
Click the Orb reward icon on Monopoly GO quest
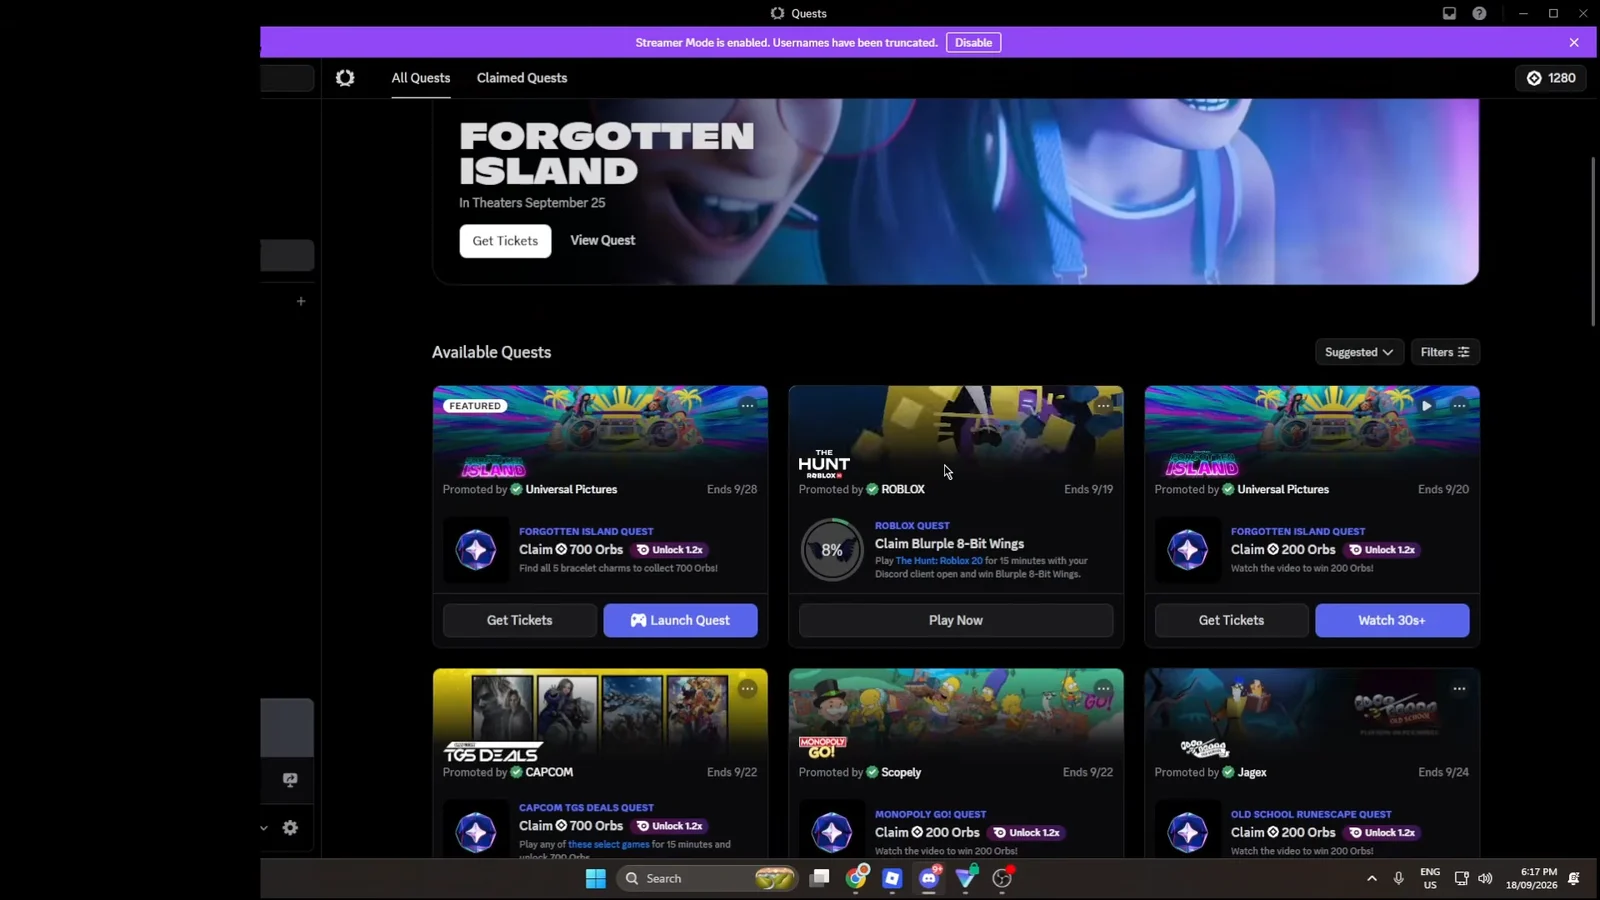click(x=831, y=832)
